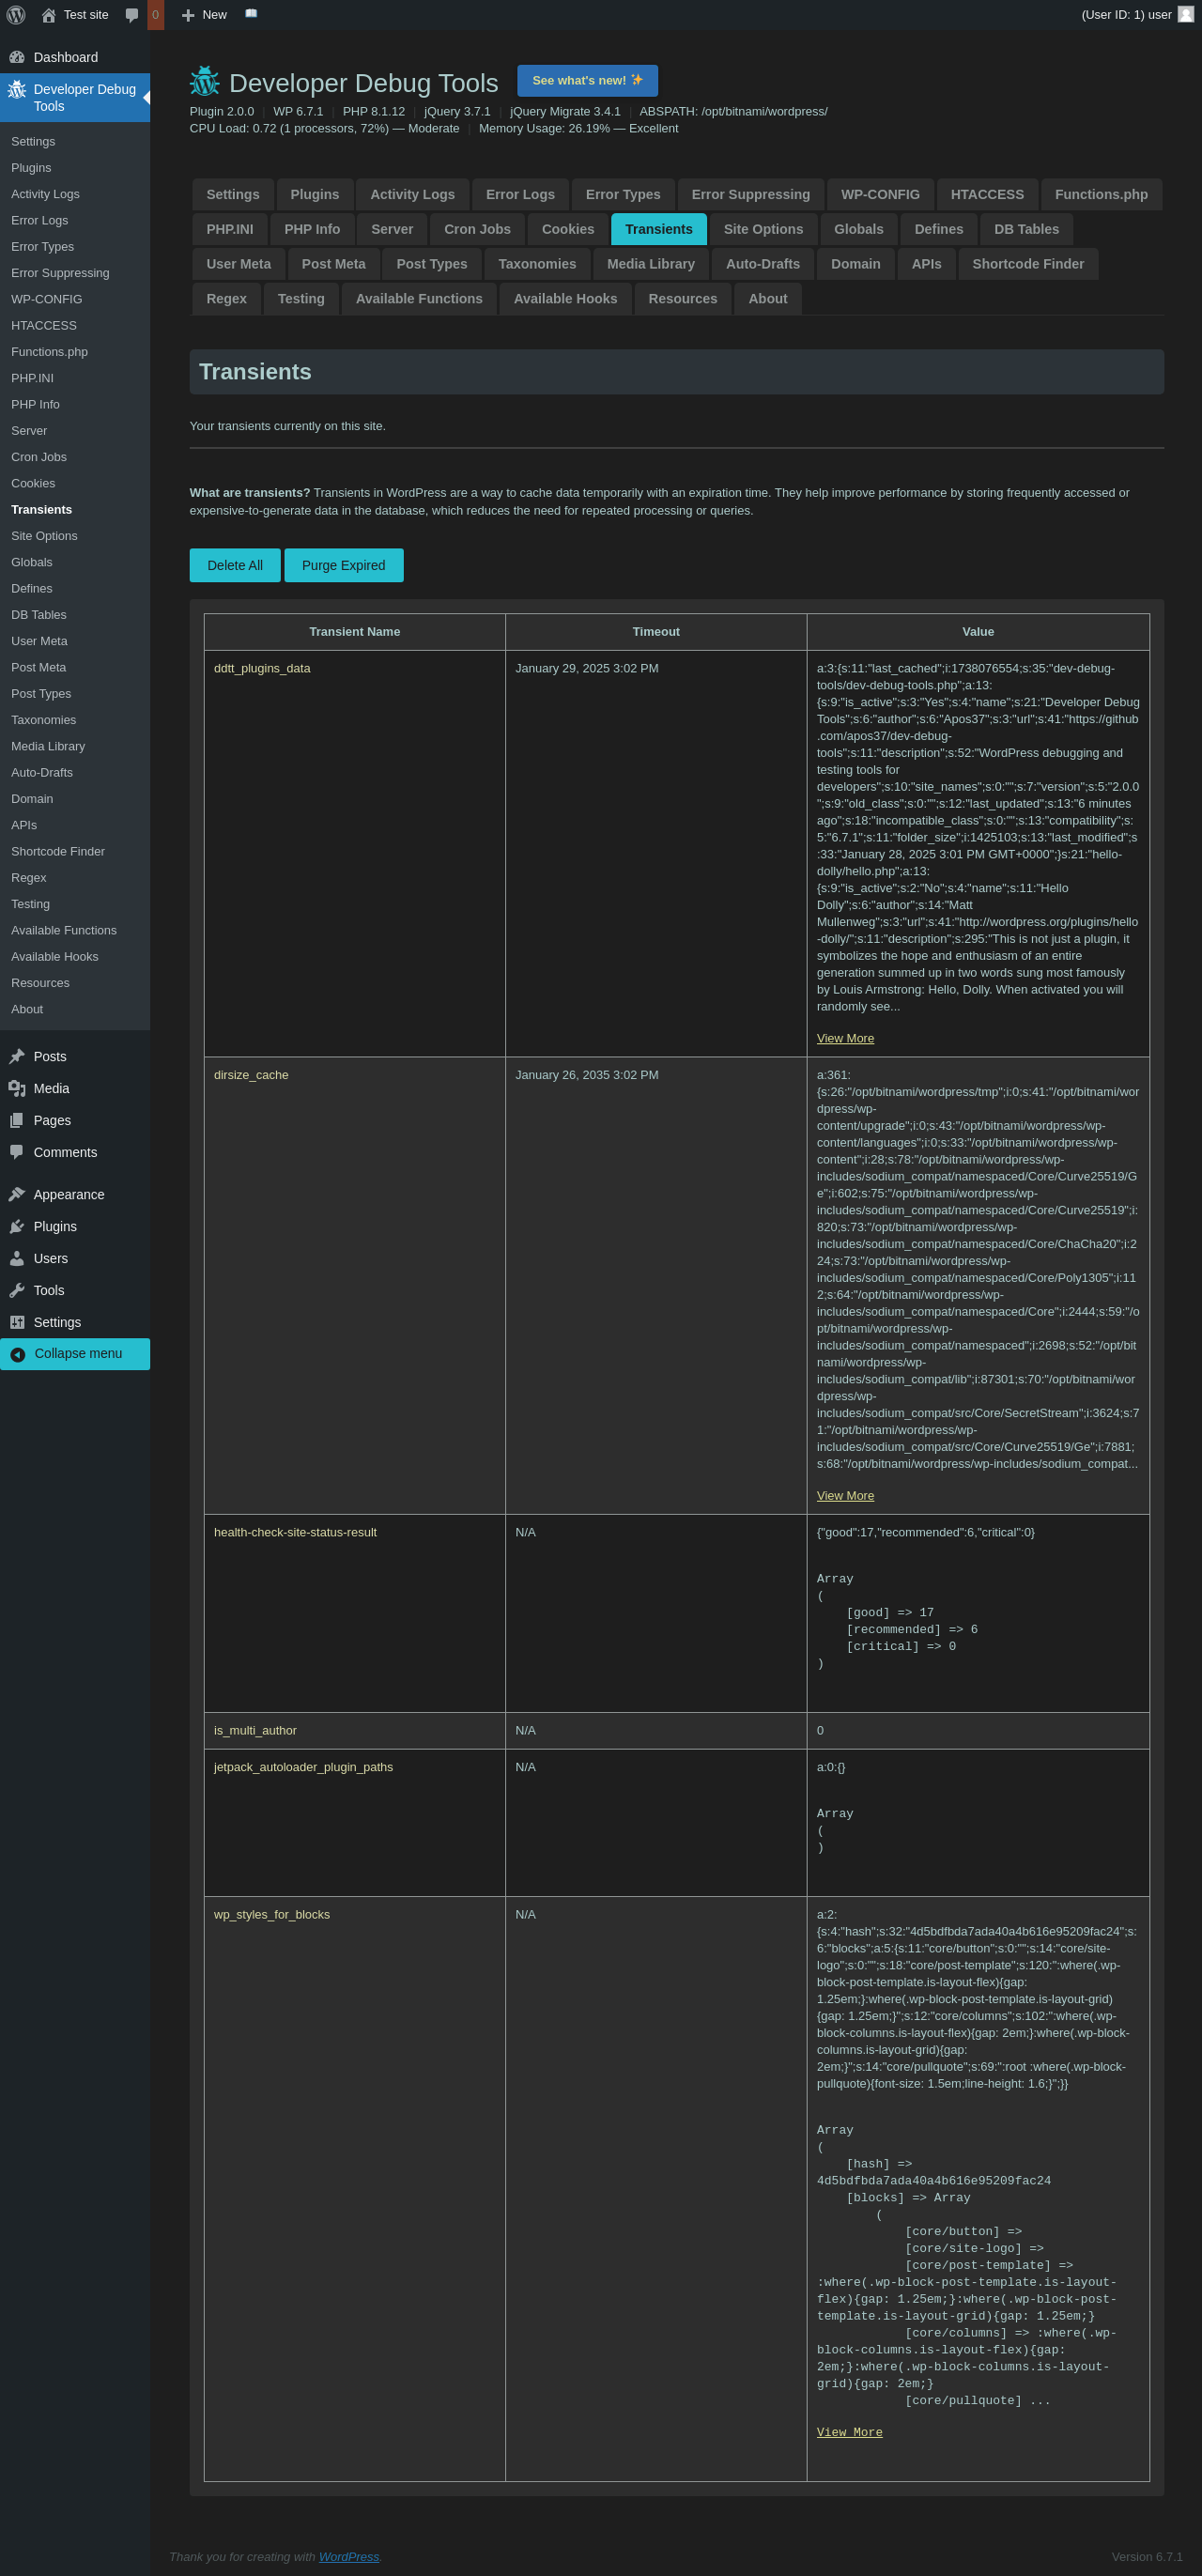
Task: Expand wp_styles_for_blocks value with View More
Action: point(849,2433)
